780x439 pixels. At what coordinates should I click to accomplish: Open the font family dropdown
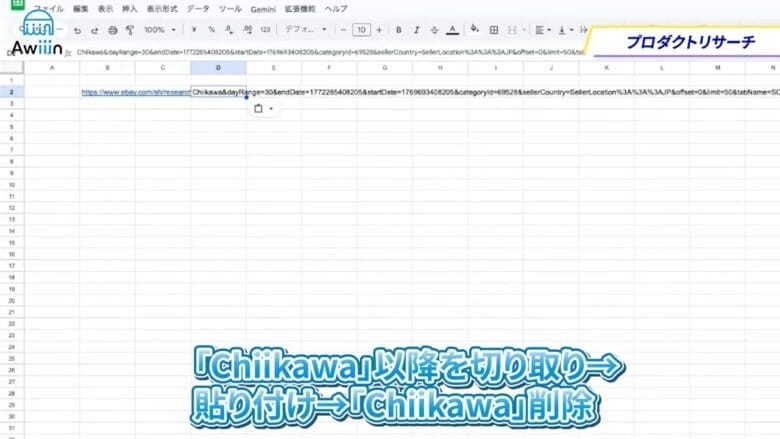click(x=305, y=30)
